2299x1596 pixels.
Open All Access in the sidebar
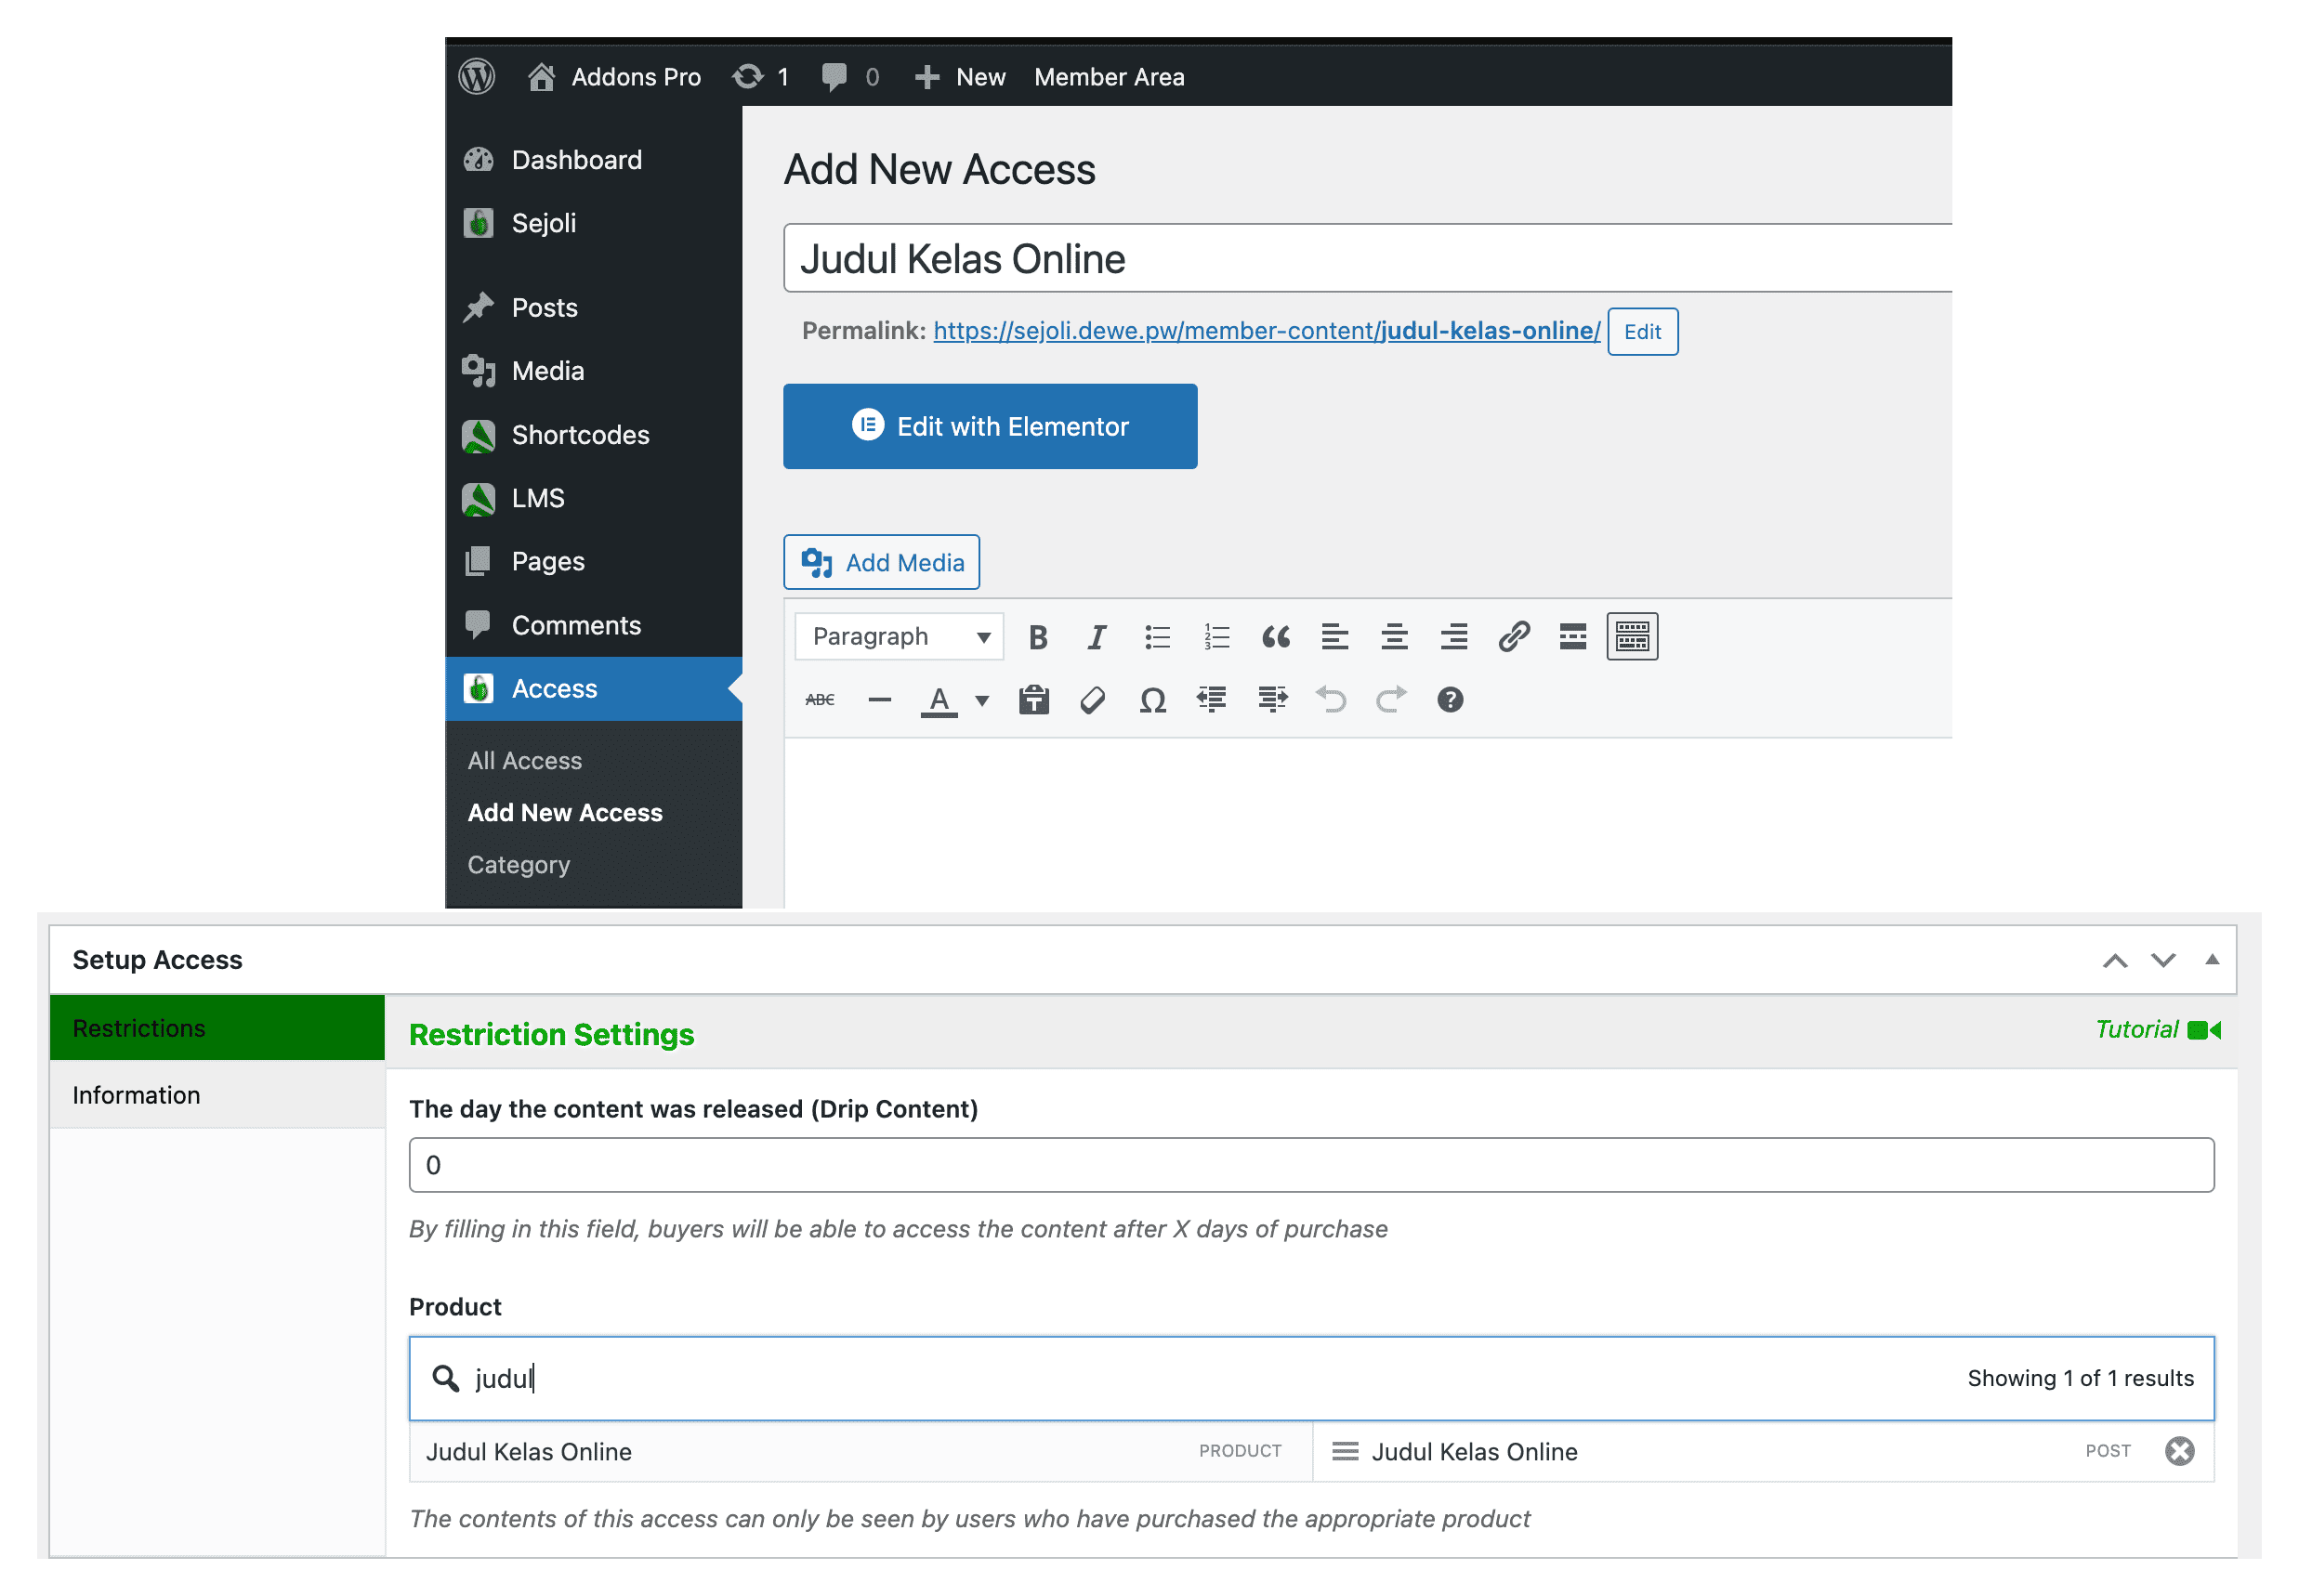coord(524,761)
